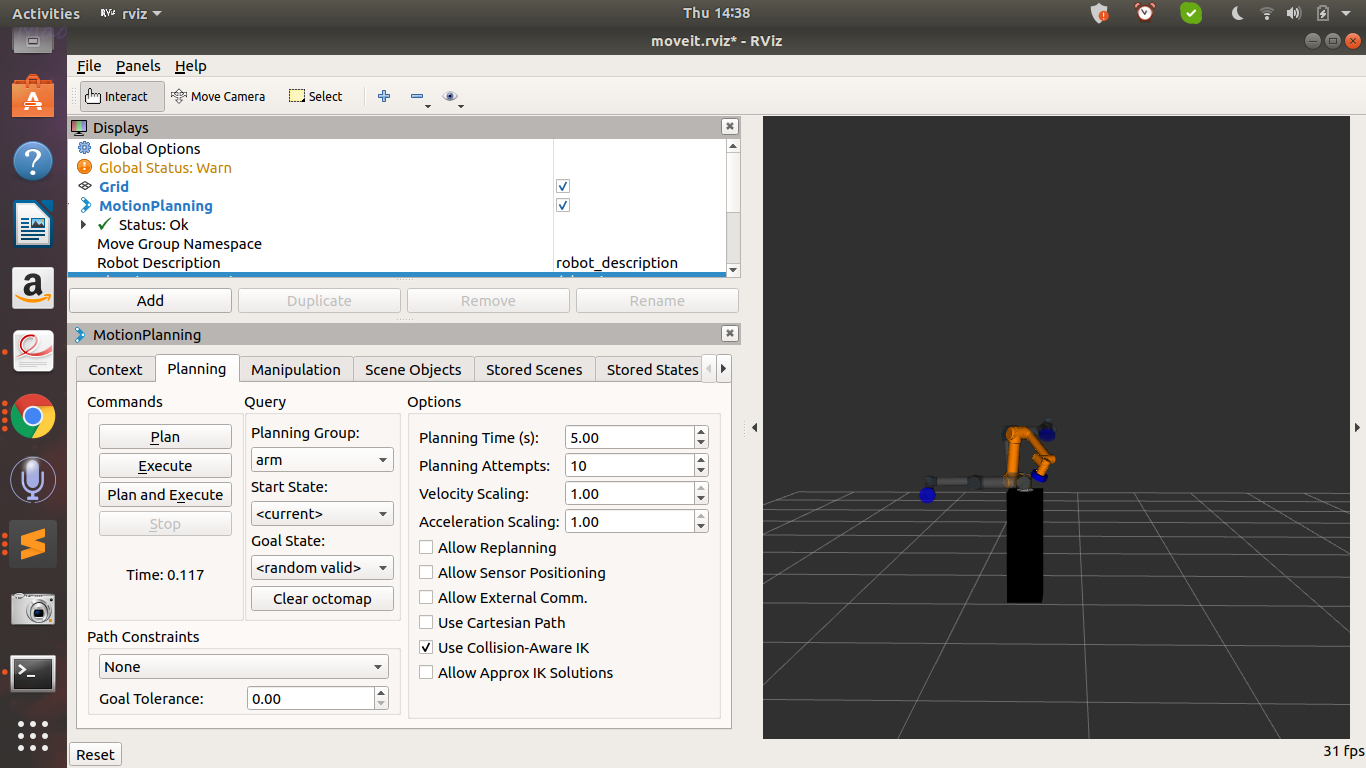Click the Global Options gear icon

[x=83, y=148]
